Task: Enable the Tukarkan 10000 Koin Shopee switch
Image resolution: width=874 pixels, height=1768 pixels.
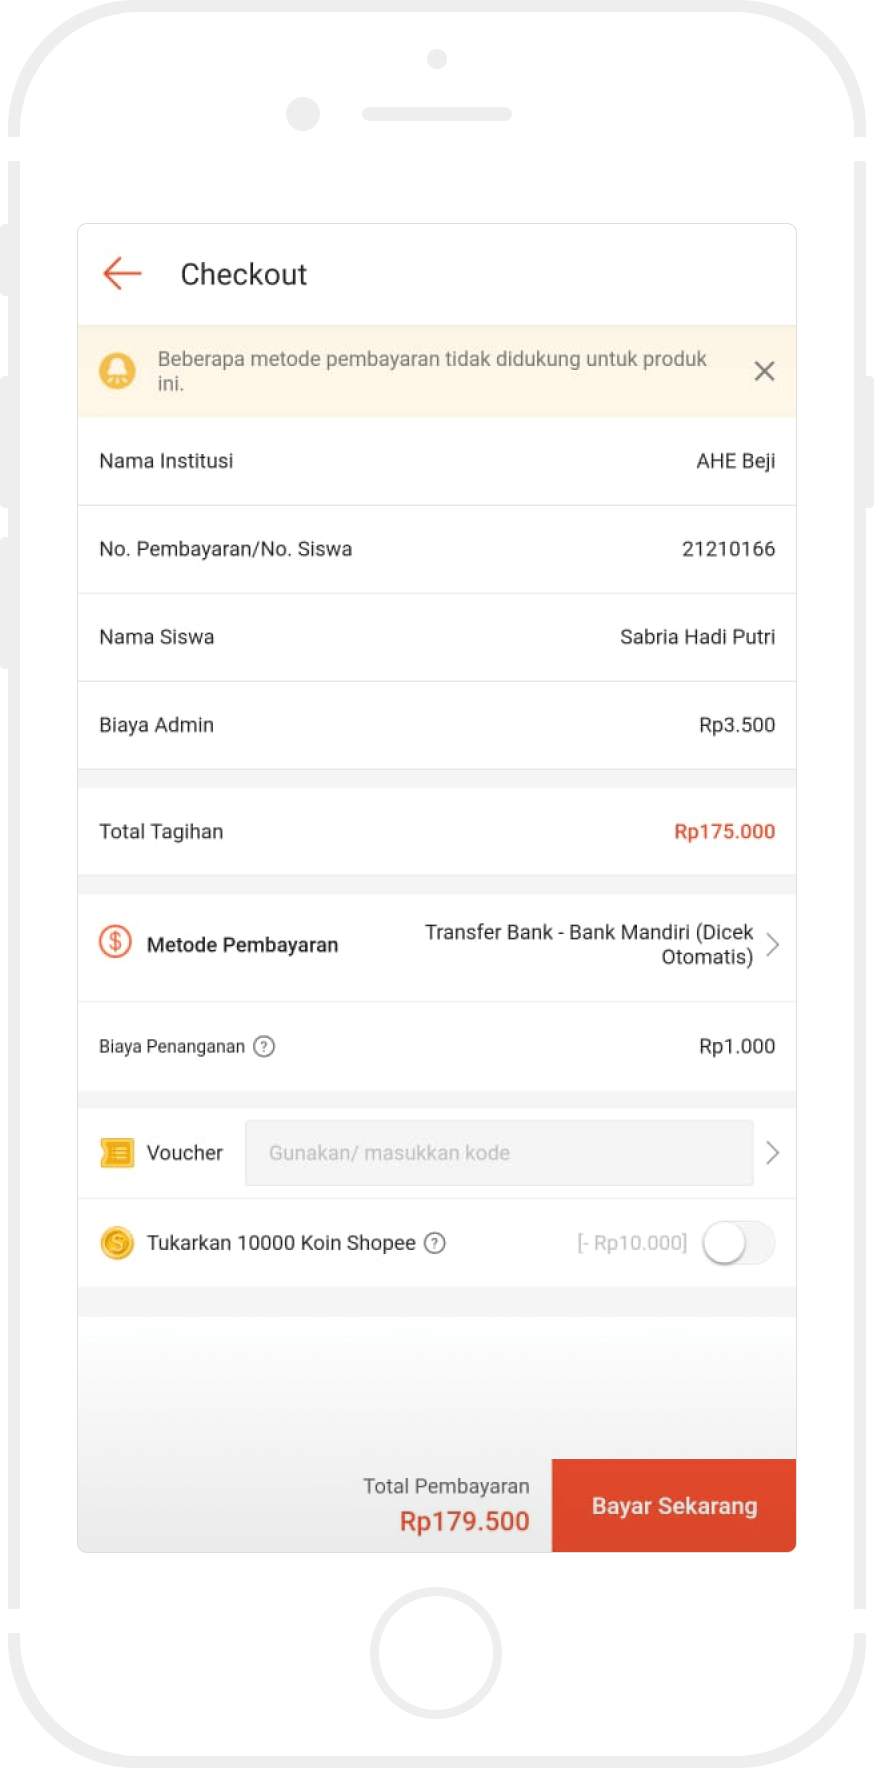Action: pos(738,1243)
